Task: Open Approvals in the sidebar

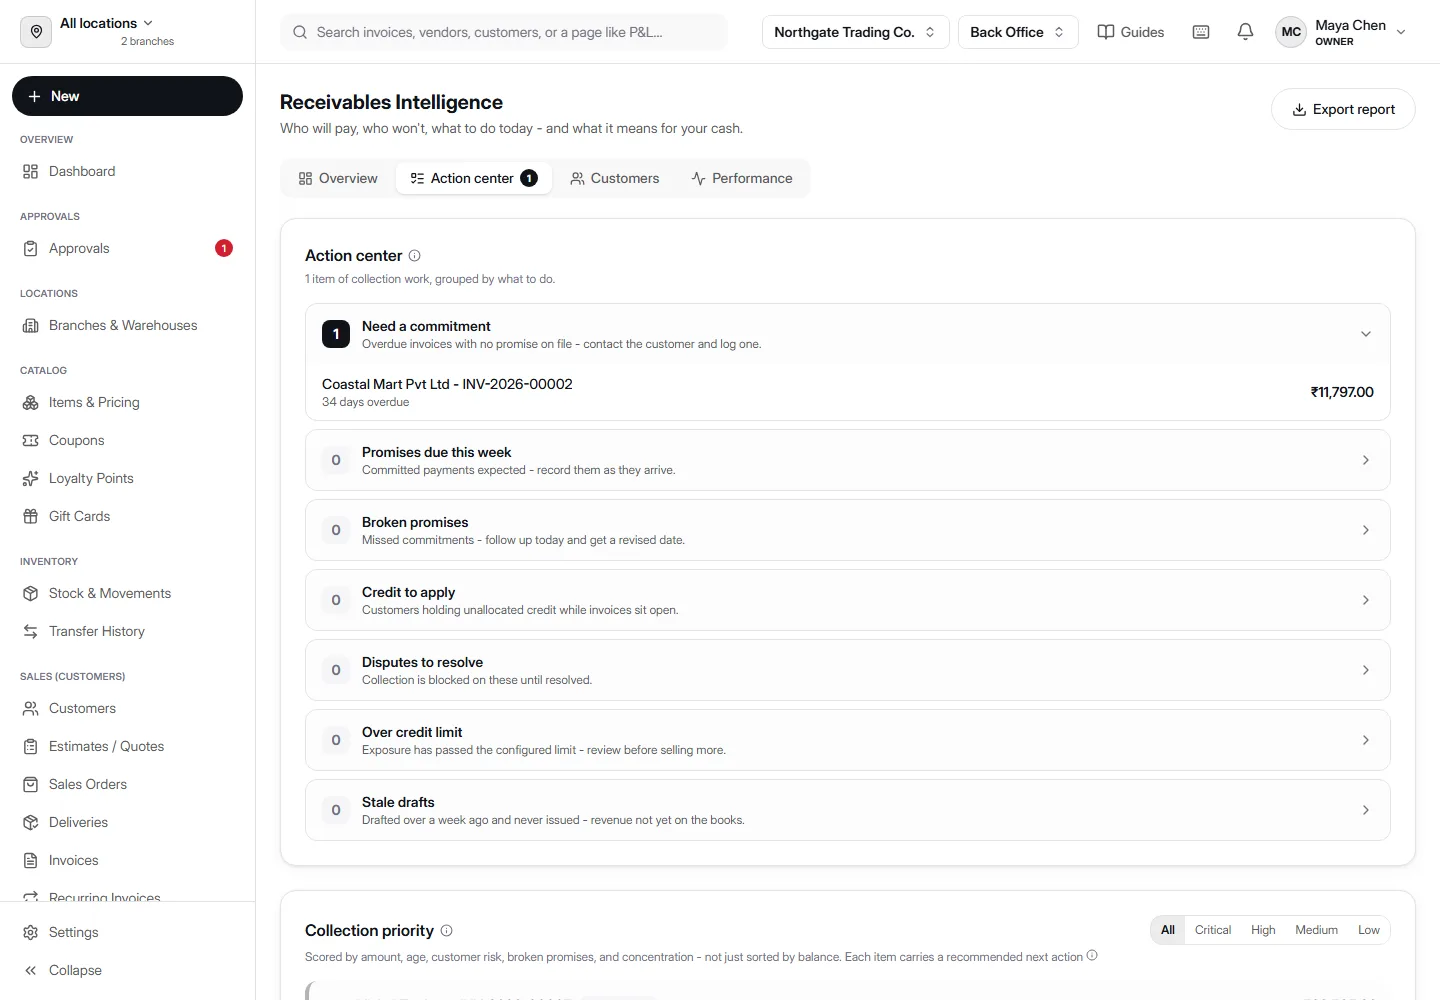Action: tap(127, 249)
